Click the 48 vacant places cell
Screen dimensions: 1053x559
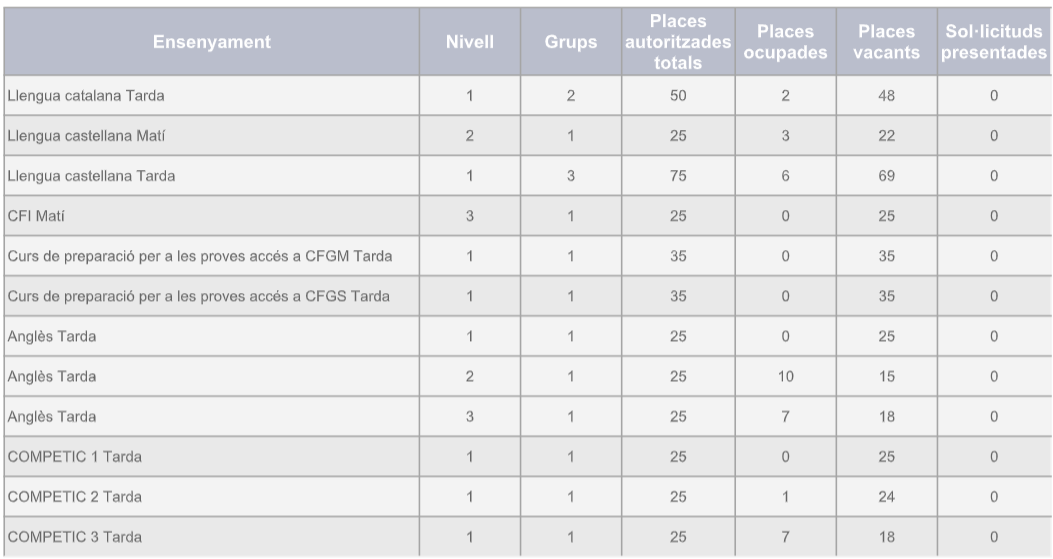[x=886, y=96]
